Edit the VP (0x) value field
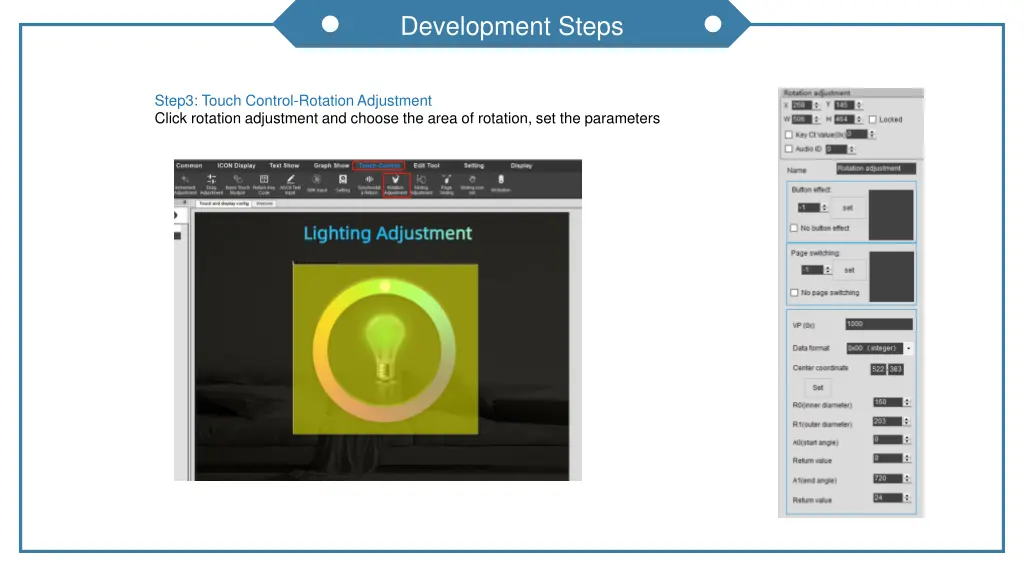 point(880,323)
